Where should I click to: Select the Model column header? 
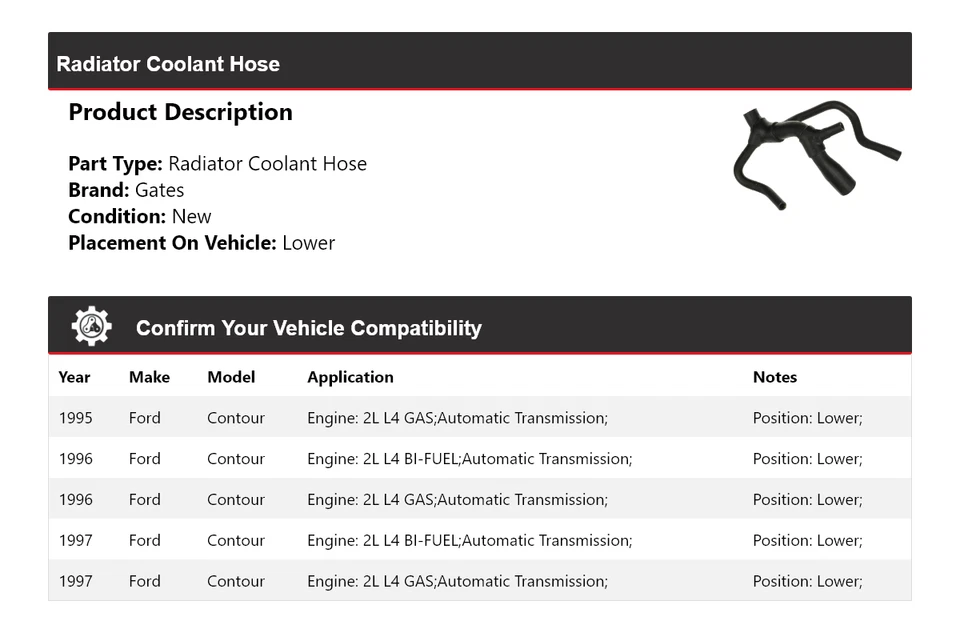click(231, 377)
